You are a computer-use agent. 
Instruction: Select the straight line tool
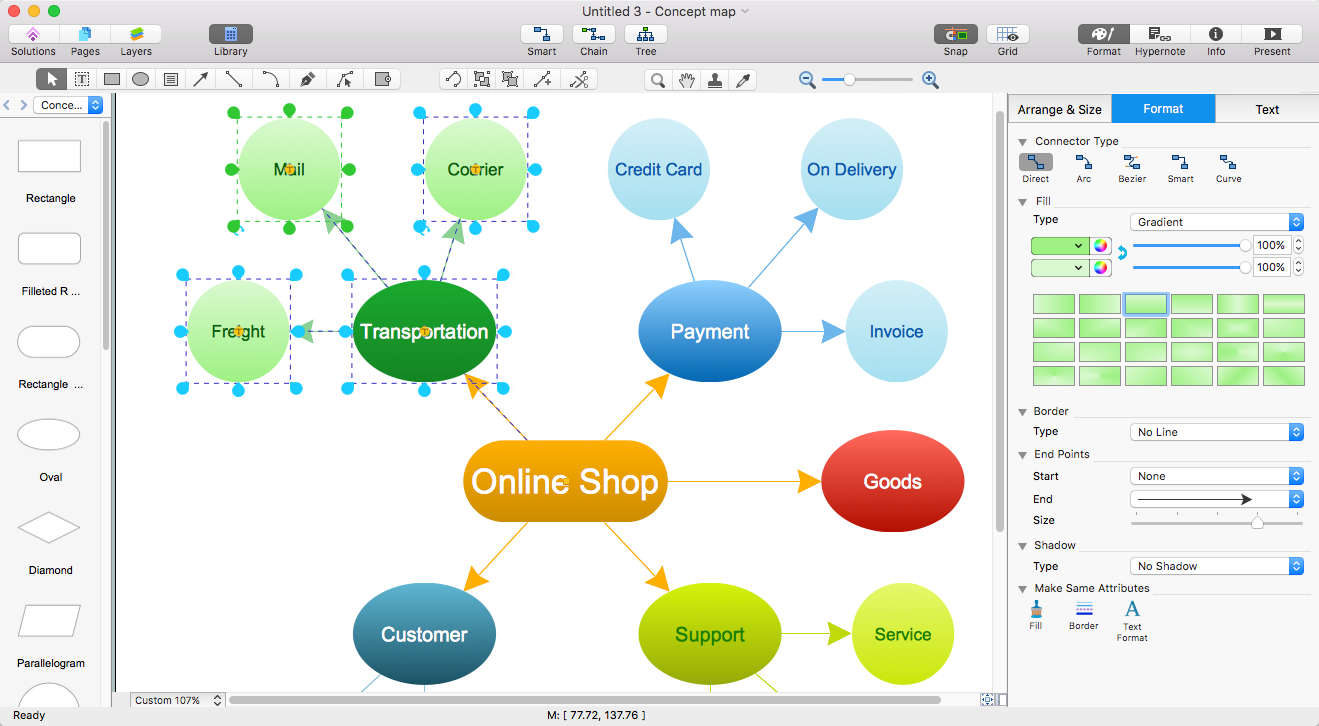click(234, 79)
